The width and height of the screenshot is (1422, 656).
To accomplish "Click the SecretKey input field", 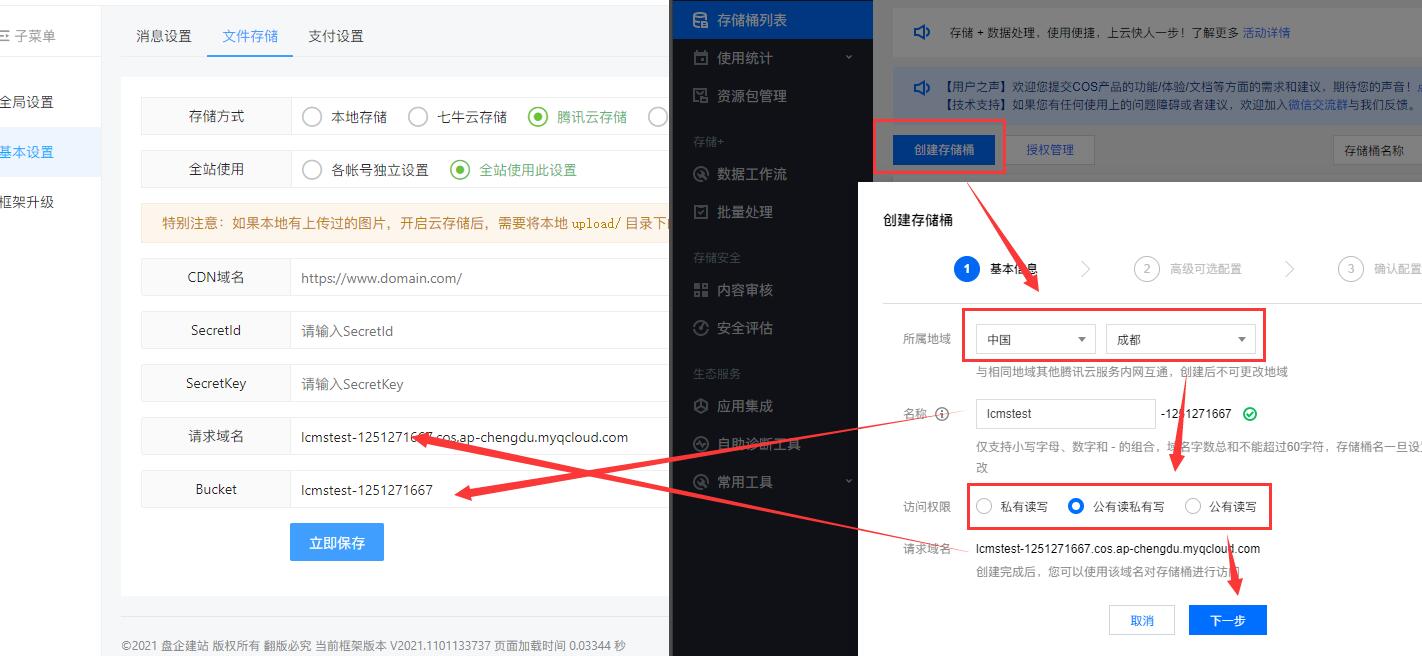I will tap(479, 384).
